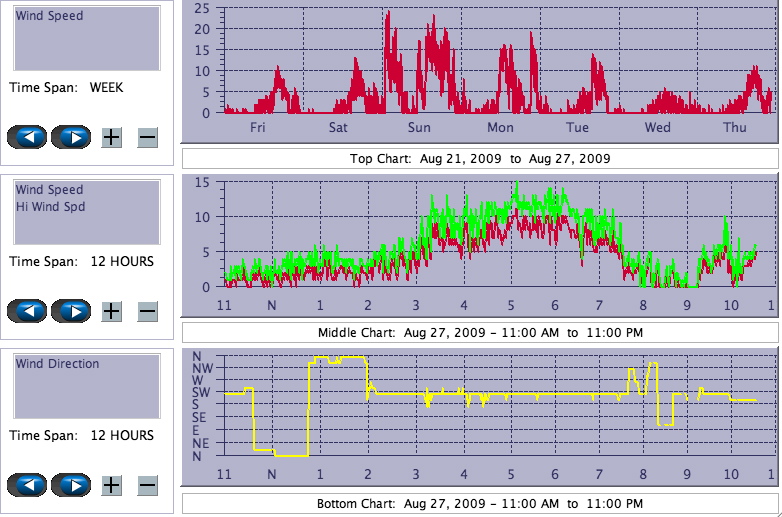Click the minus button under Wind Direction

147,485
